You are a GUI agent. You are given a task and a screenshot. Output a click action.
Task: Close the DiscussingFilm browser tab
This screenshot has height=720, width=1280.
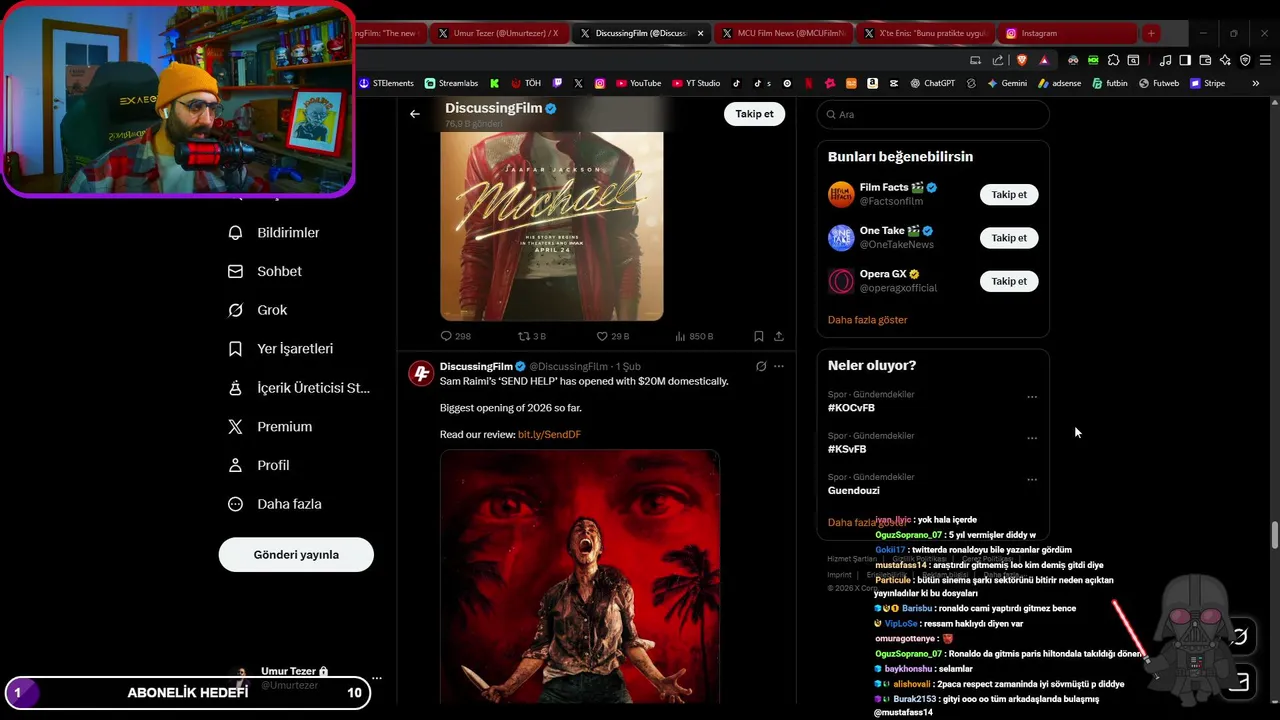[700, 33]
